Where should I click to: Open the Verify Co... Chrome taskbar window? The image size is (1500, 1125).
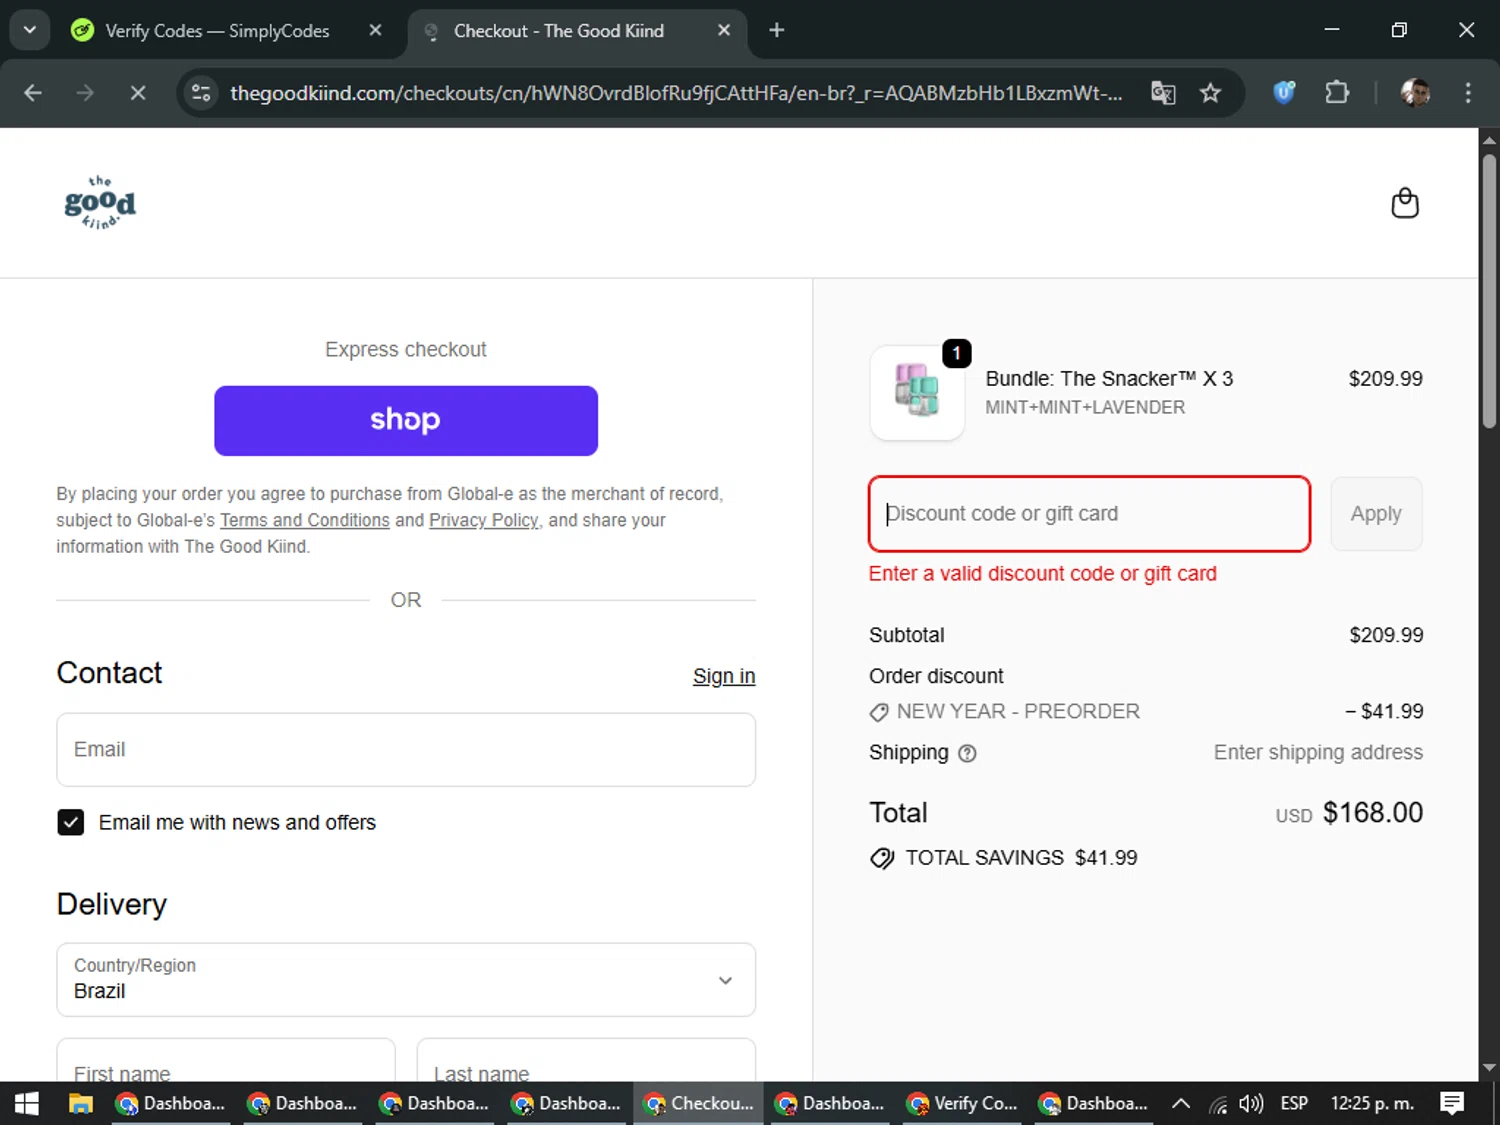point(962,1103)
